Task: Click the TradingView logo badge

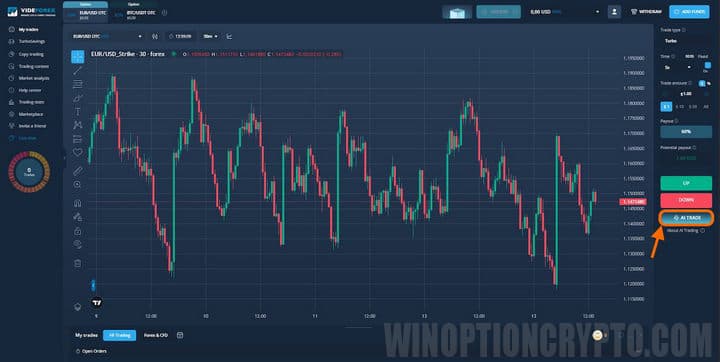Action: coord(96,303)
